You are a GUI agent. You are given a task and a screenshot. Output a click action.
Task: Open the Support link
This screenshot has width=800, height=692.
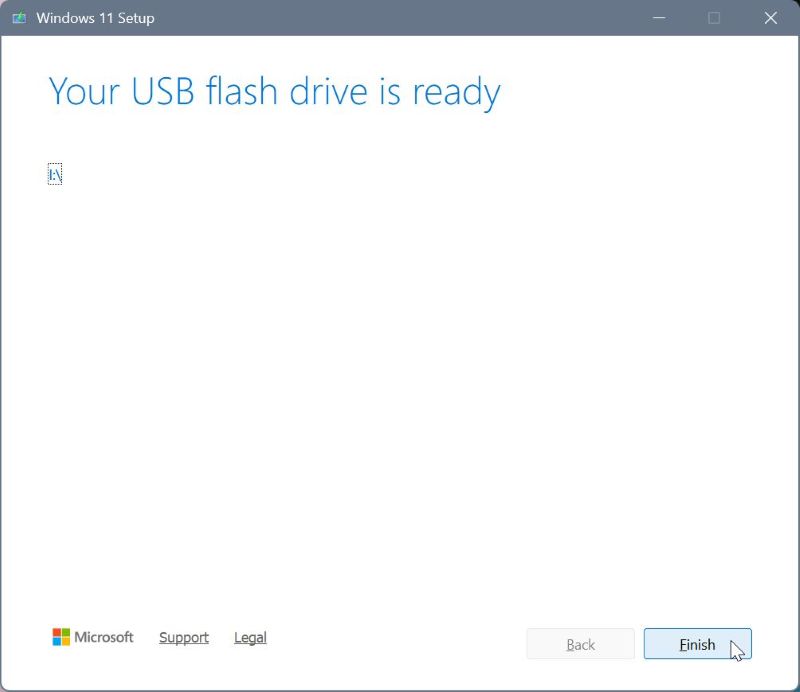point(184,637)
